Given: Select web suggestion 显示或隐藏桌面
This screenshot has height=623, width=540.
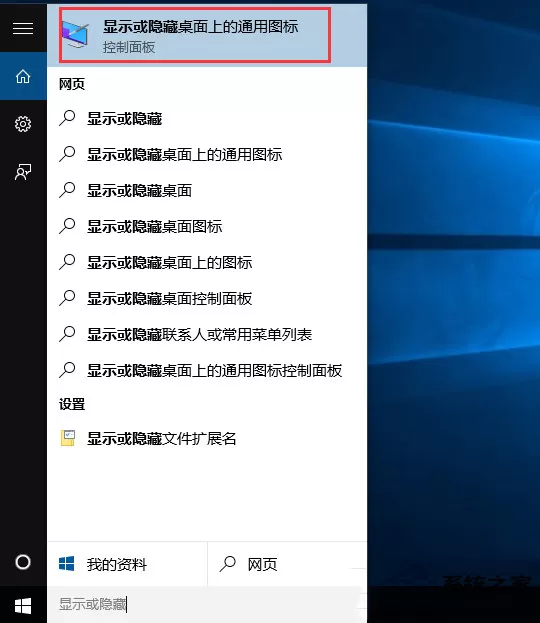Looking at the screenshot, I should pos(207,190).
